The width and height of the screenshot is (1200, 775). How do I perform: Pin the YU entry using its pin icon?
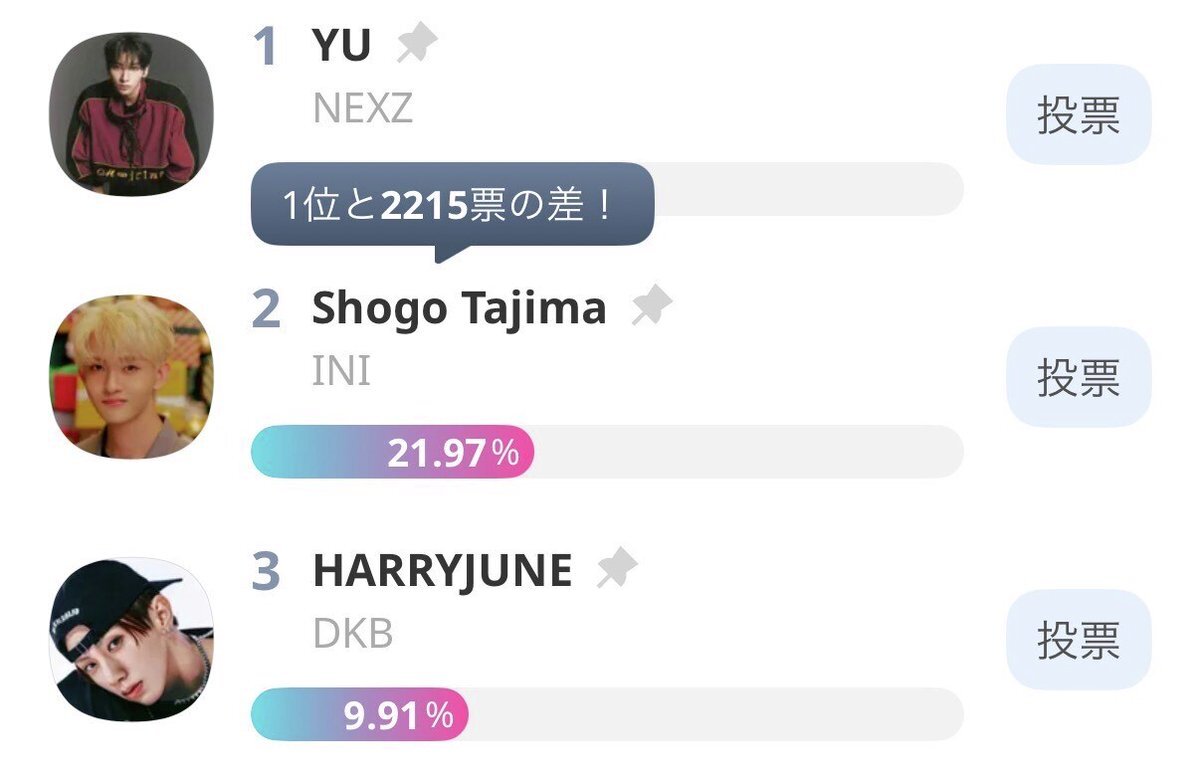pos(417,45)
